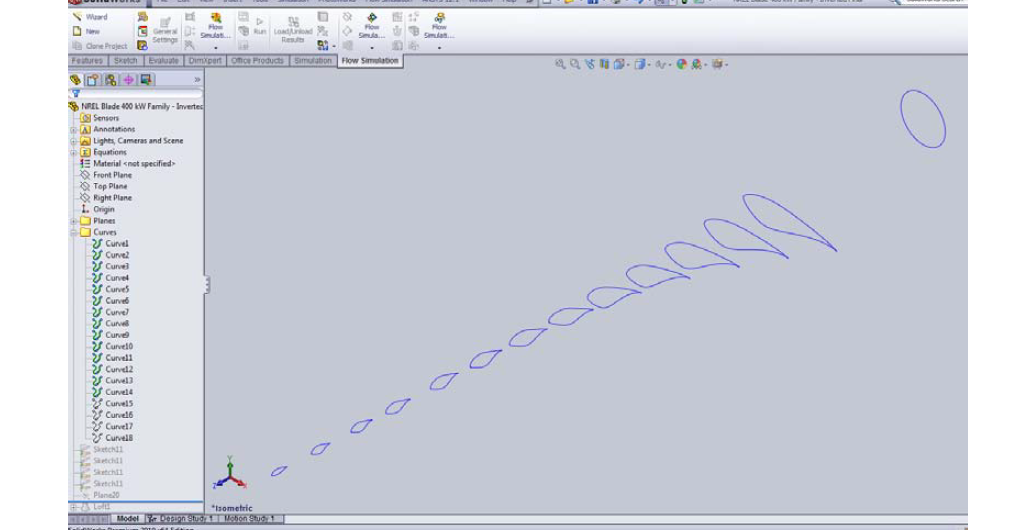Expand Lights, Cameras and Scene node
The height and width of the screenshot is (530, 1025).
coord(74,141)
